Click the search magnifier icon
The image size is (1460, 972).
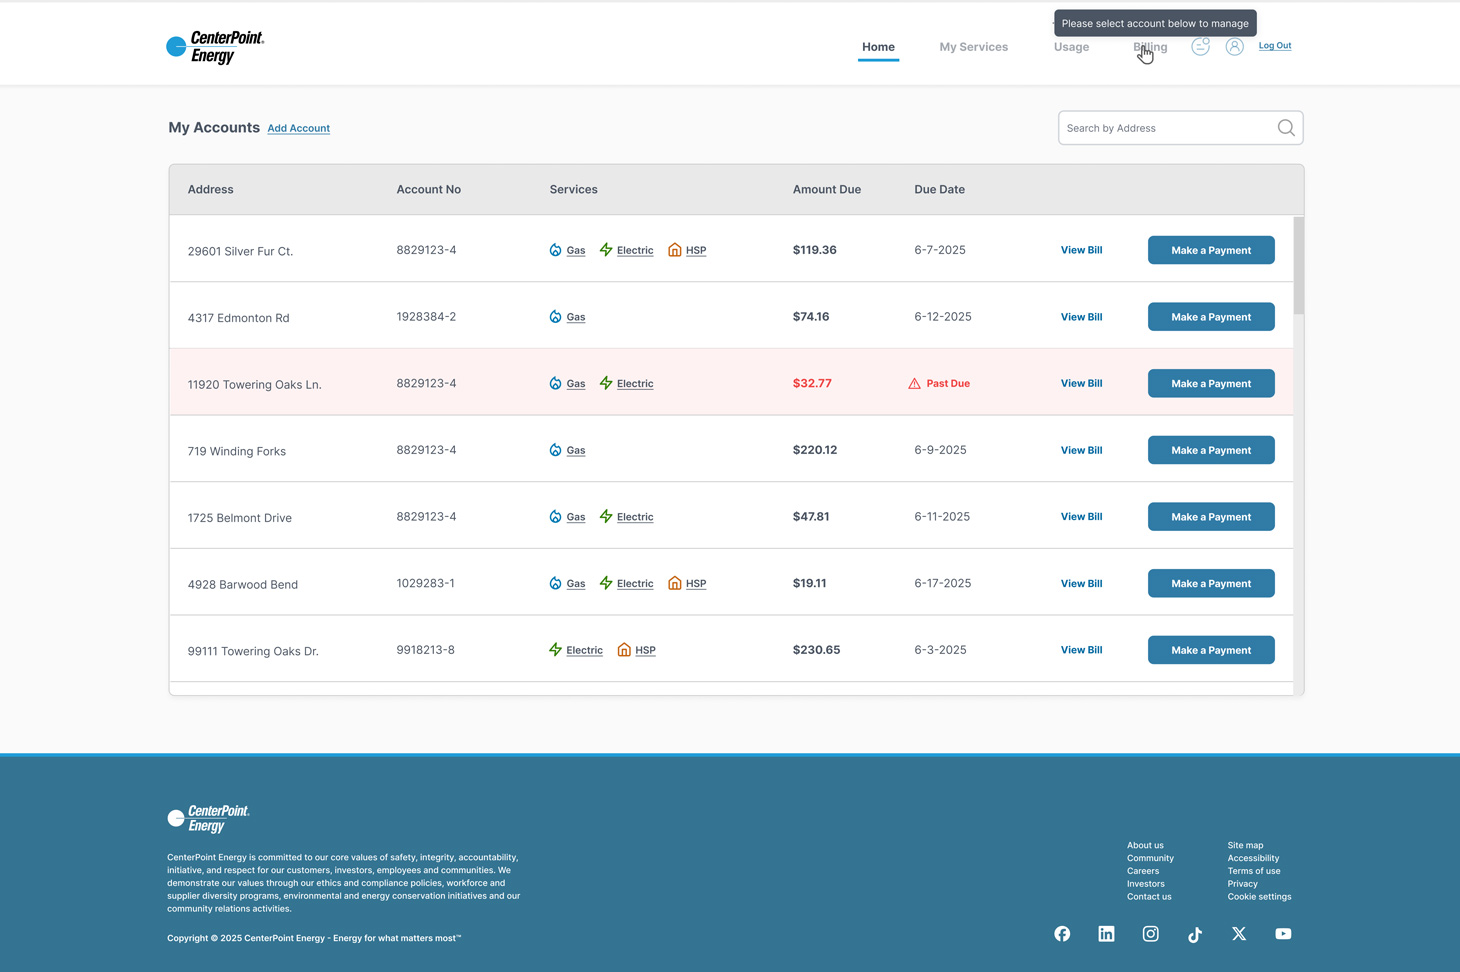click(1285, 128)
